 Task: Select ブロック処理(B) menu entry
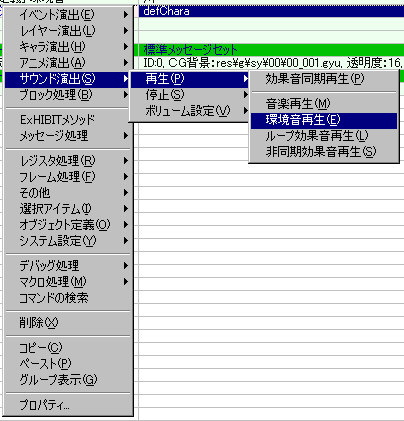tap(68, 95)
